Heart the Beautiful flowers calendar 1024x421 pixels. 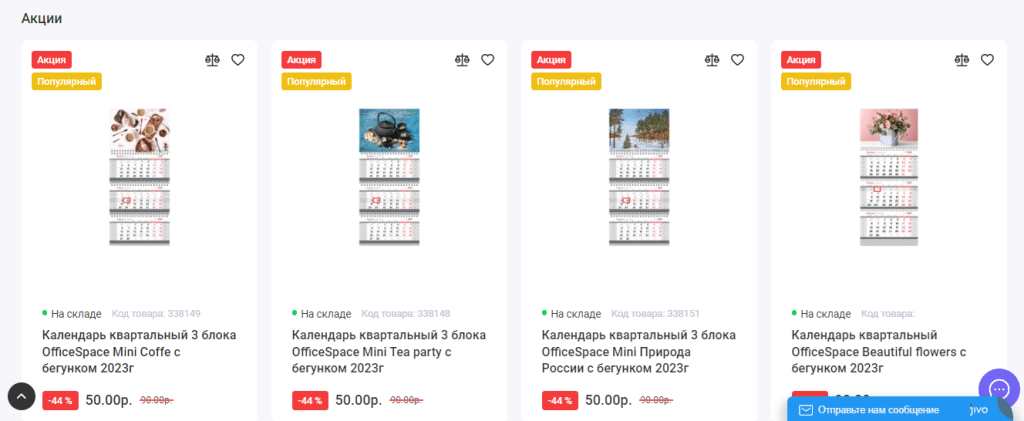tap(988, 60)
